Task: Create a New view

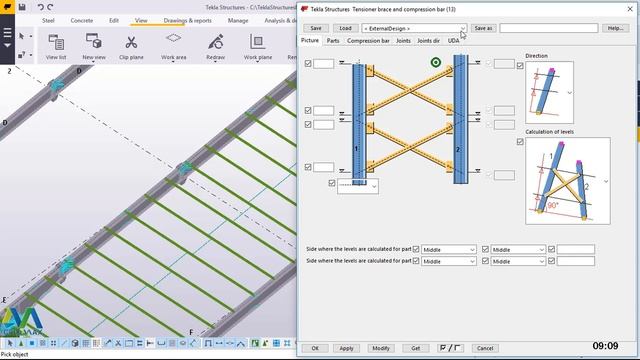Action: click(94, 47)
